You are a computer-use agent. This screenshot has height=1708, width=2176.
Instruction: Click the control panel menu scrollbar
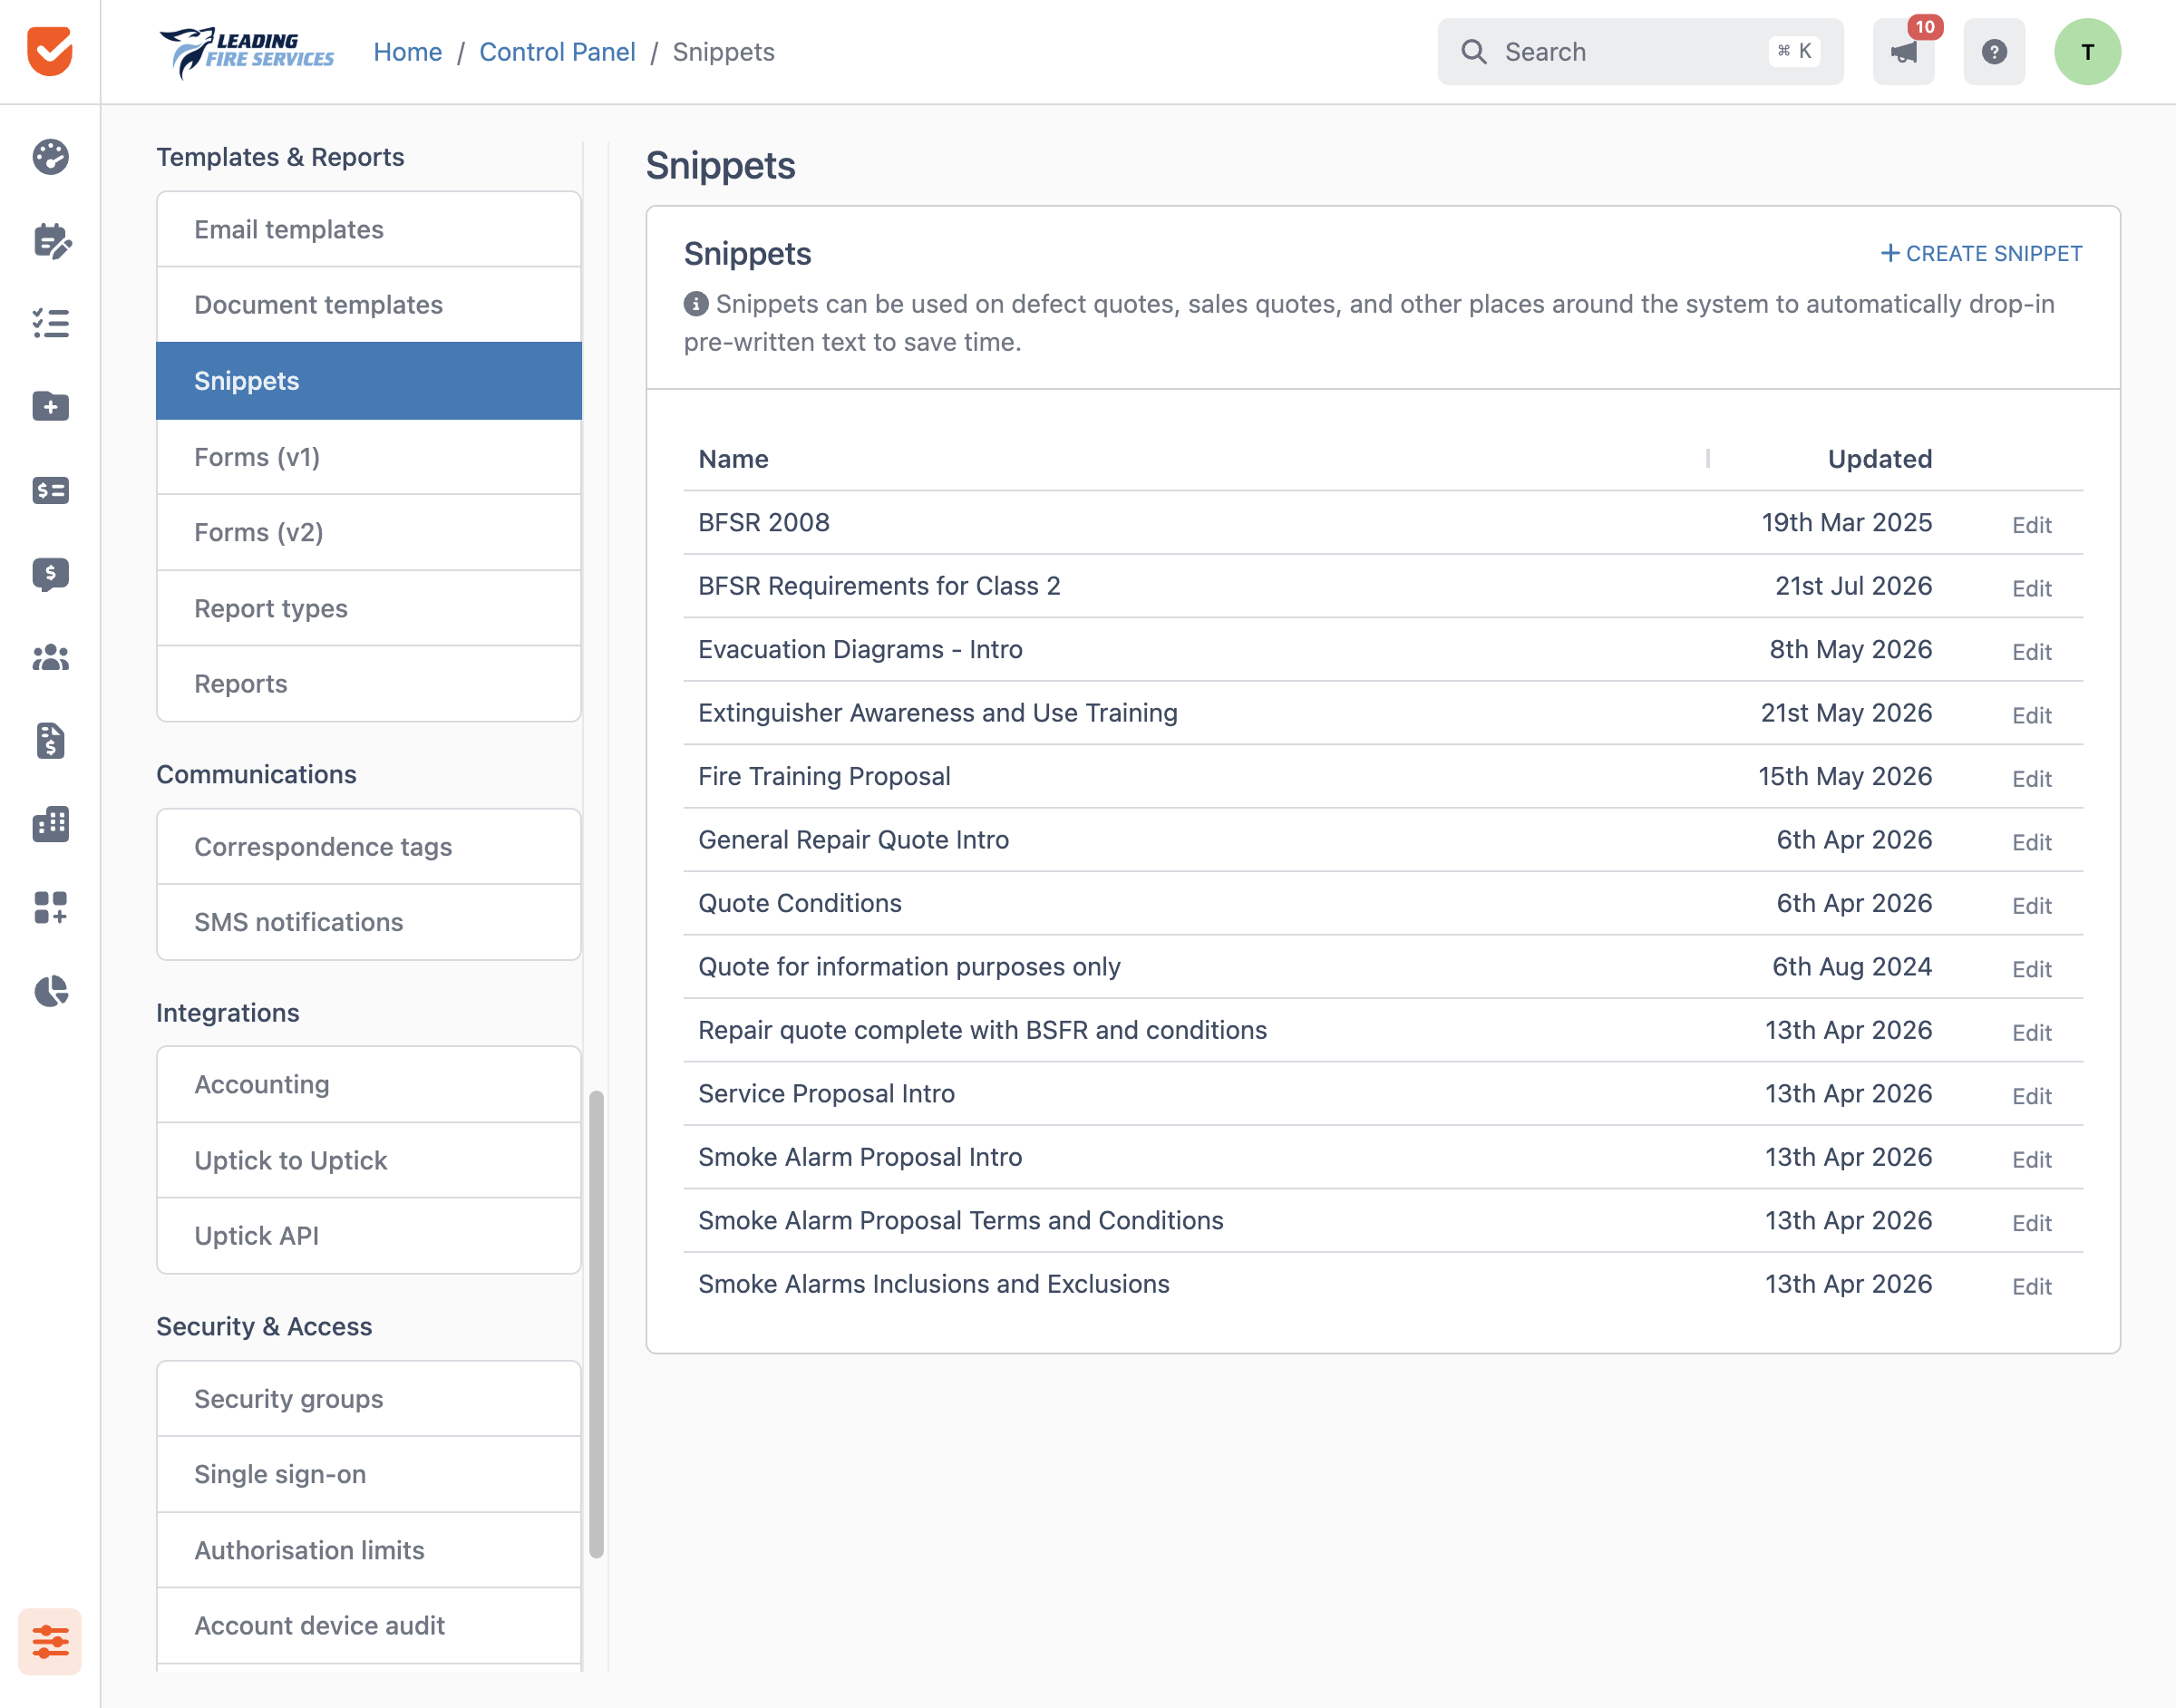596,1324
